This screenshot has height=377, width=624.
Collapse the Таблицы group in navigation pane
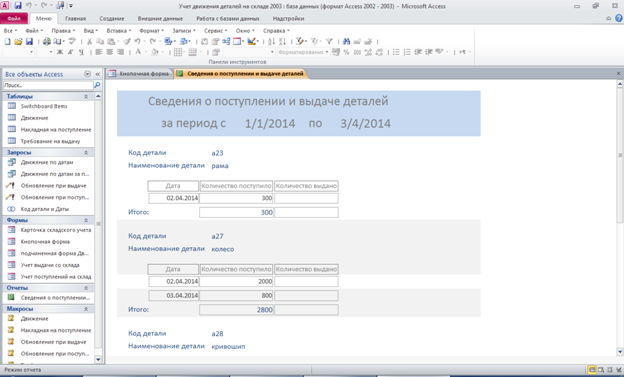tap(86, 96)
